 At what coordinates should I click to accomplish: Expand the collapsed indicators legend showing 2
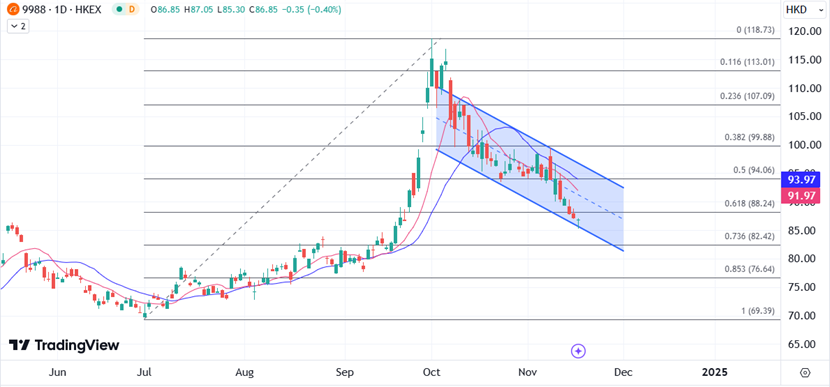point(19,26)
